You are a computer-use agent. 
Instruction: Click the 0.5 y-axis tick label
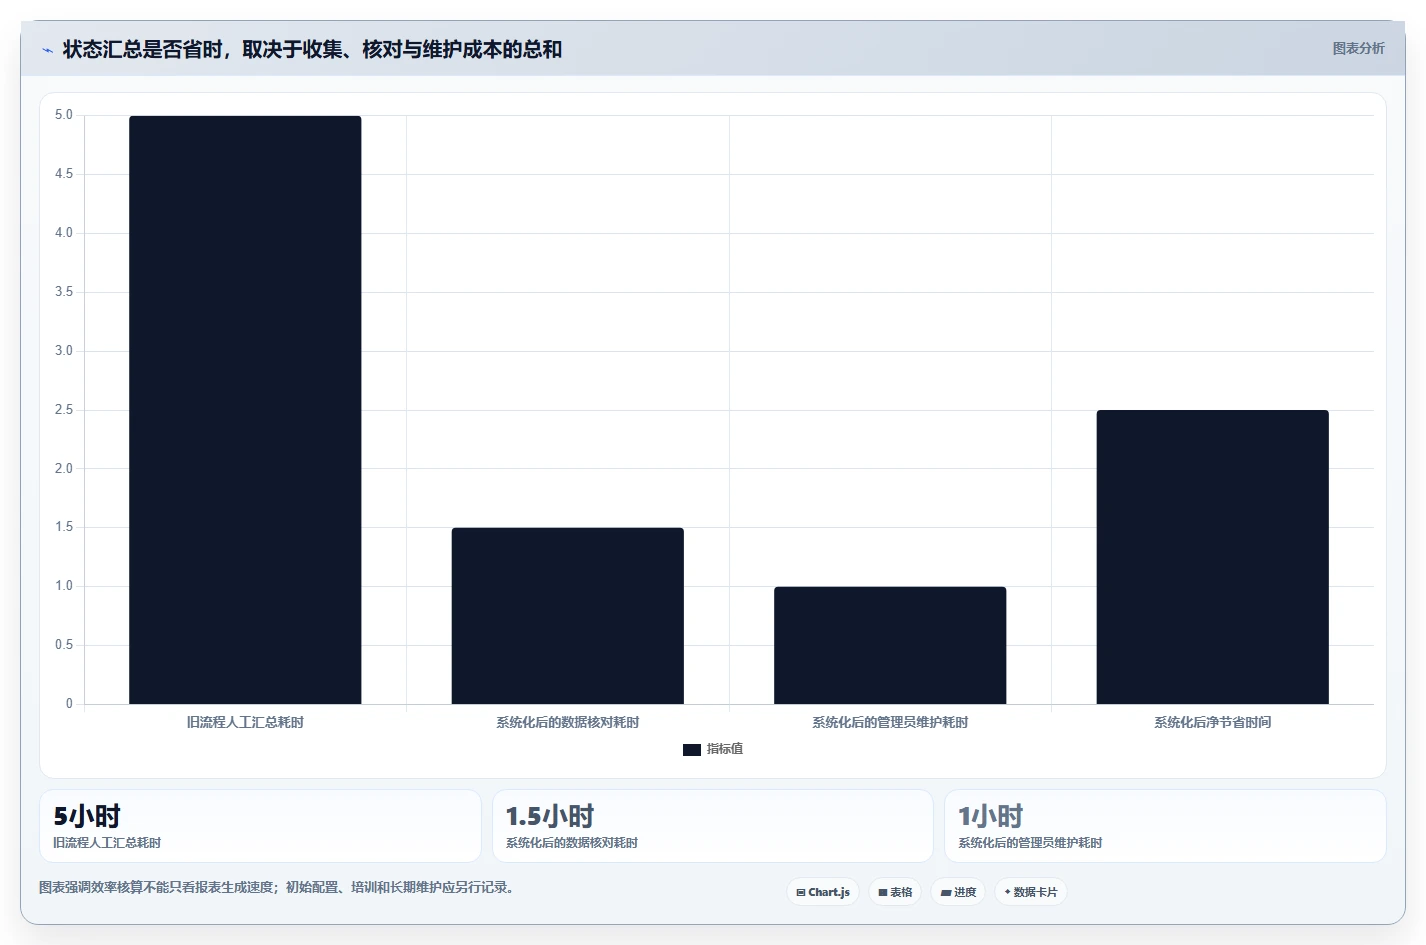64,645
